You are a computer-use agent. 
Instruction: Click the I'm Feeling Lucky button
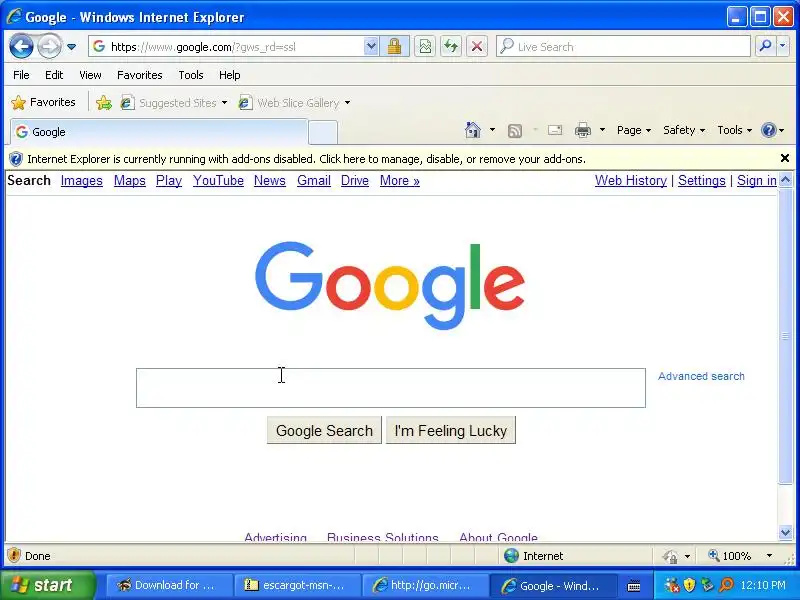(x=451, y=430)
